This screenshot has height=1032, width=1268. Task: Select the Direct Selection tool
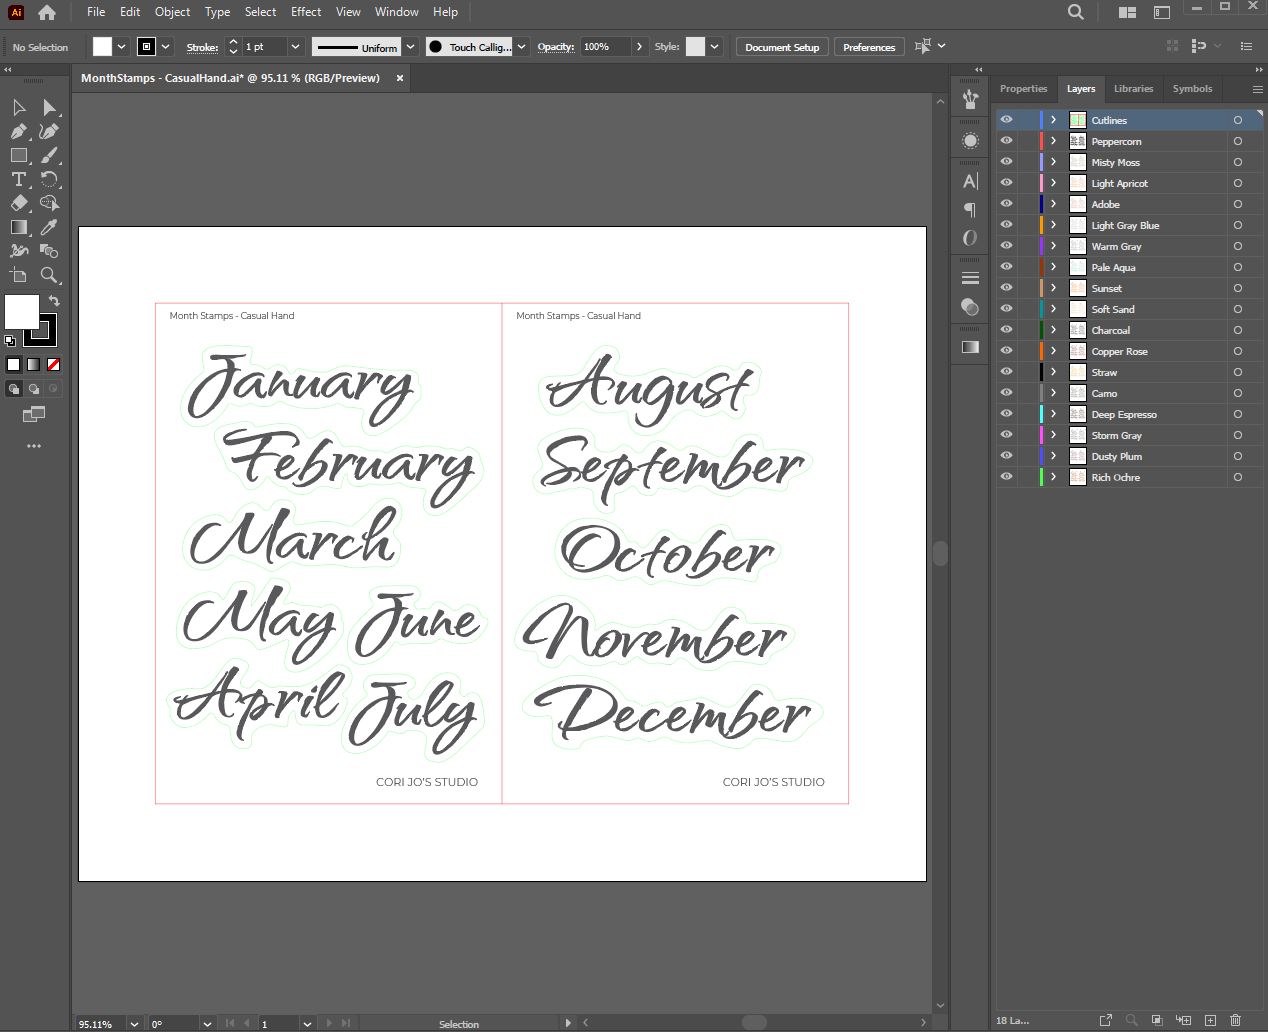coord(49,107)
